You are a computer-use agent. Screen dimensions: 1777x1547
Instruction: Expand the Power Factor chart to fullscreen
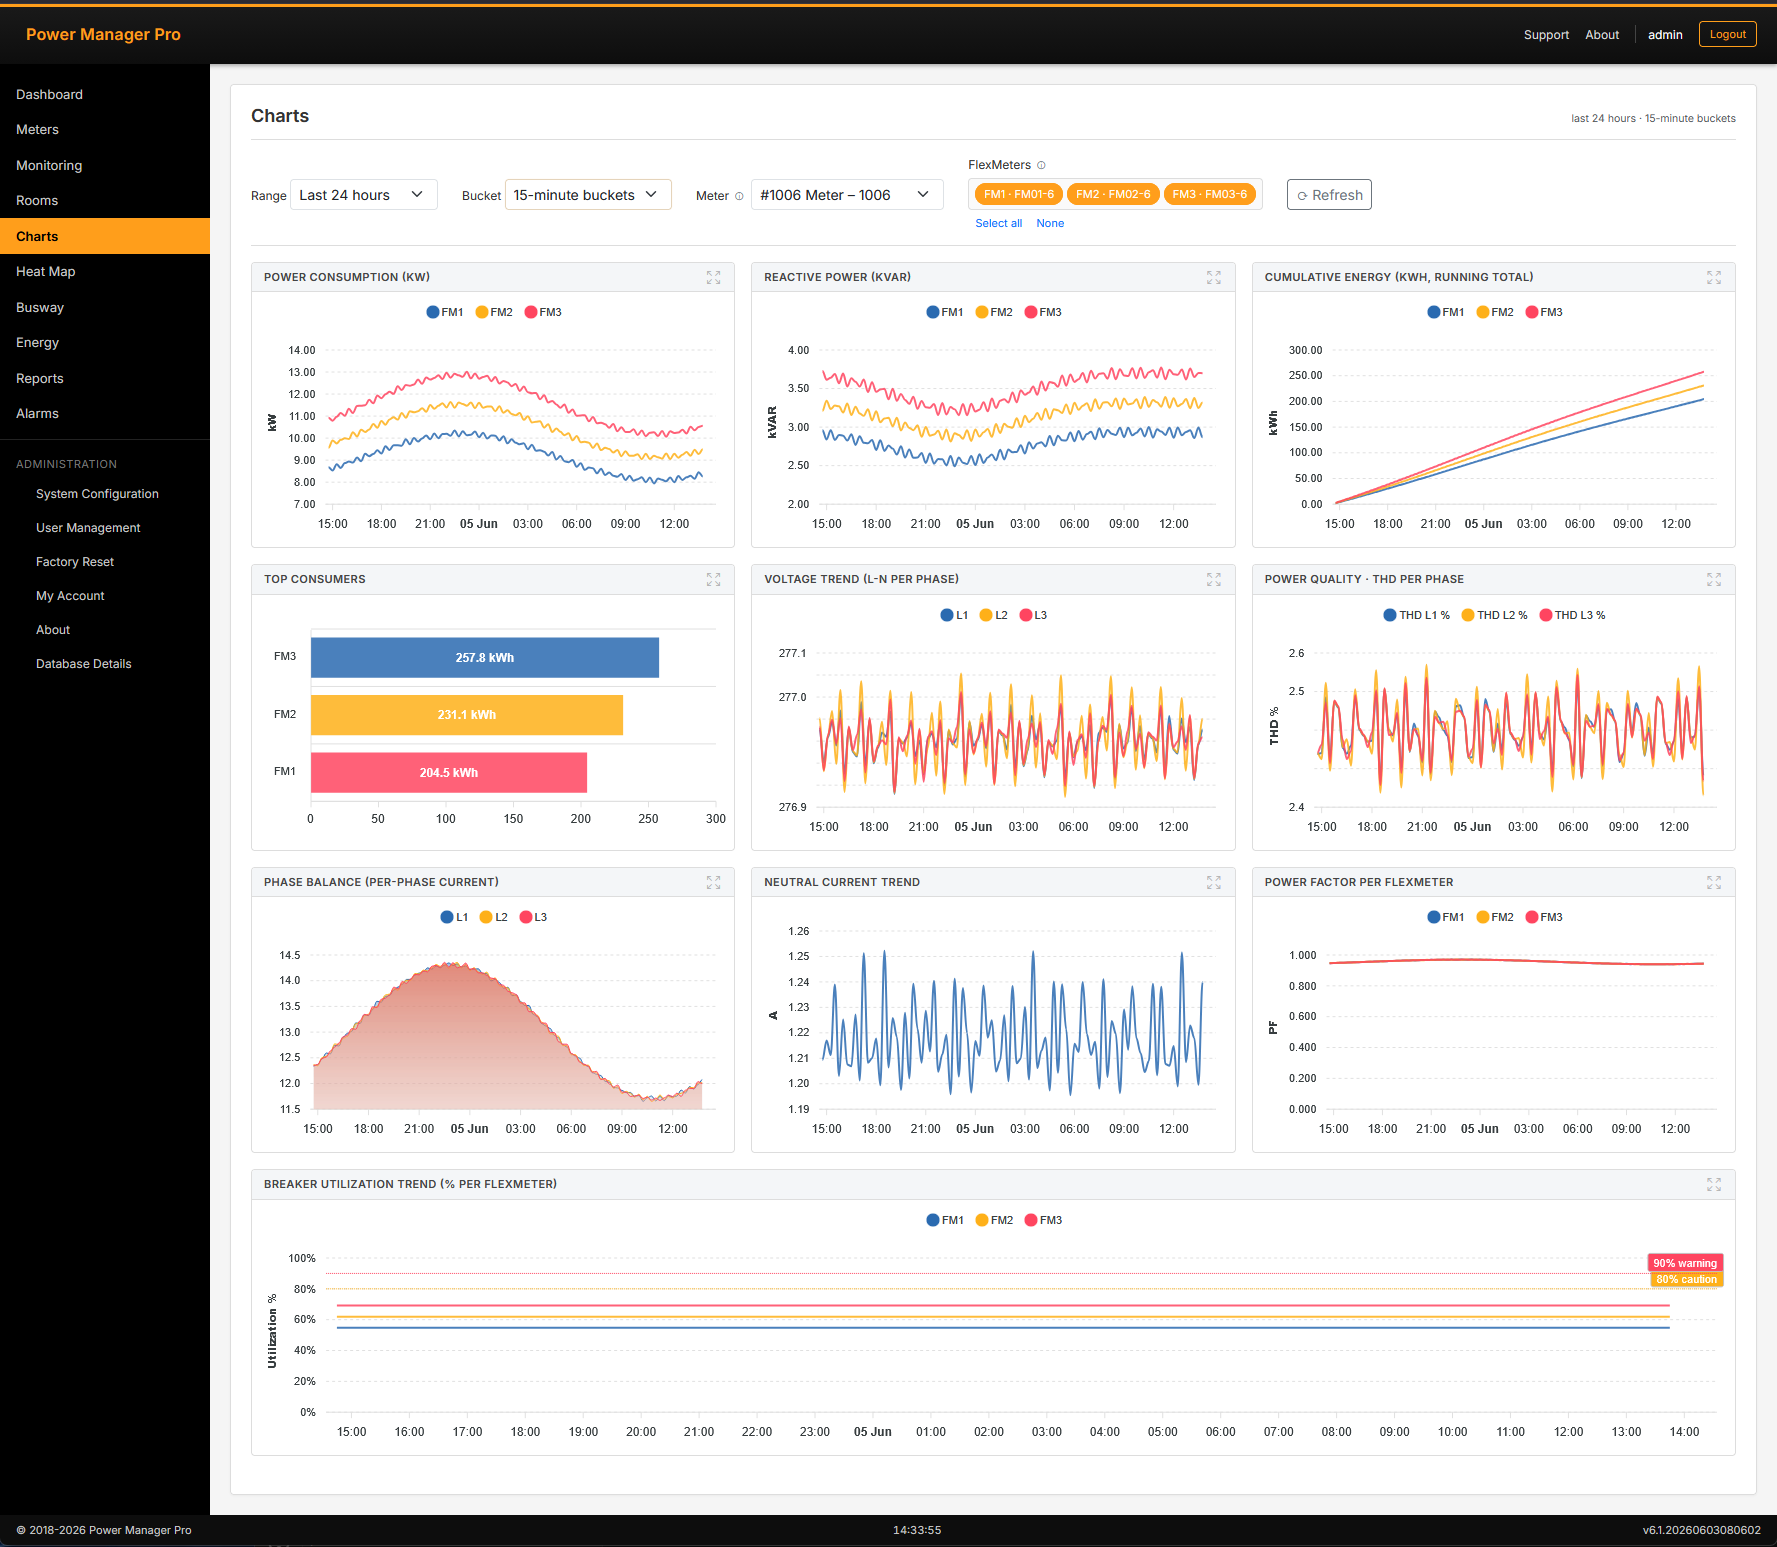point(1714,882)
